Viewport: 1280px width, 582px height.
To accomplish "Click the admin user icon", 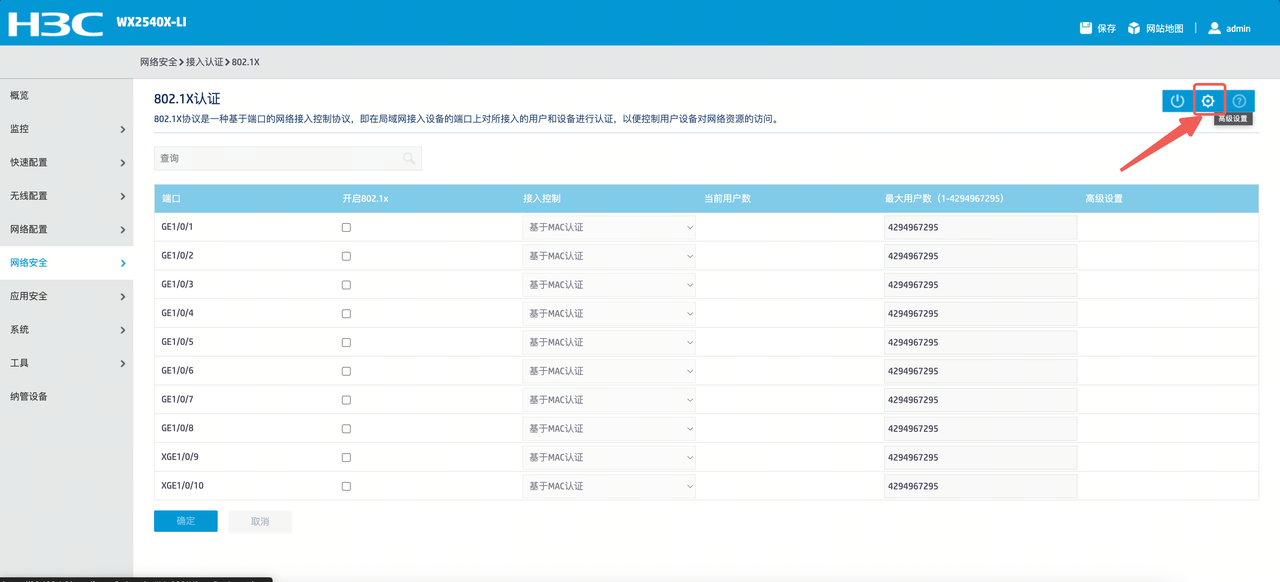I will [1214, 28].
